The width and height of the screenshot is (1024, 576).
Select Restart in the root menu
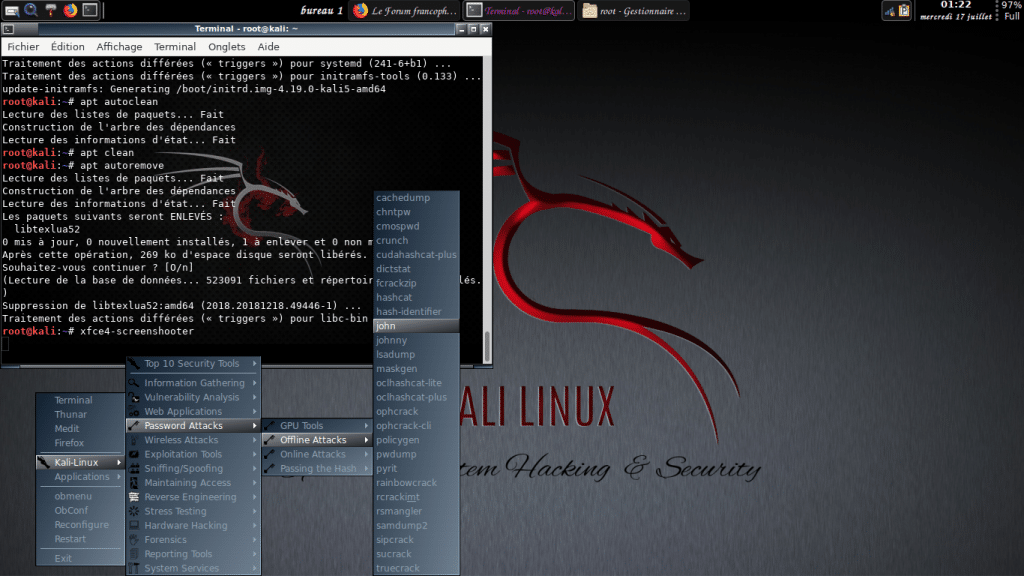click(x=80, y=539)
